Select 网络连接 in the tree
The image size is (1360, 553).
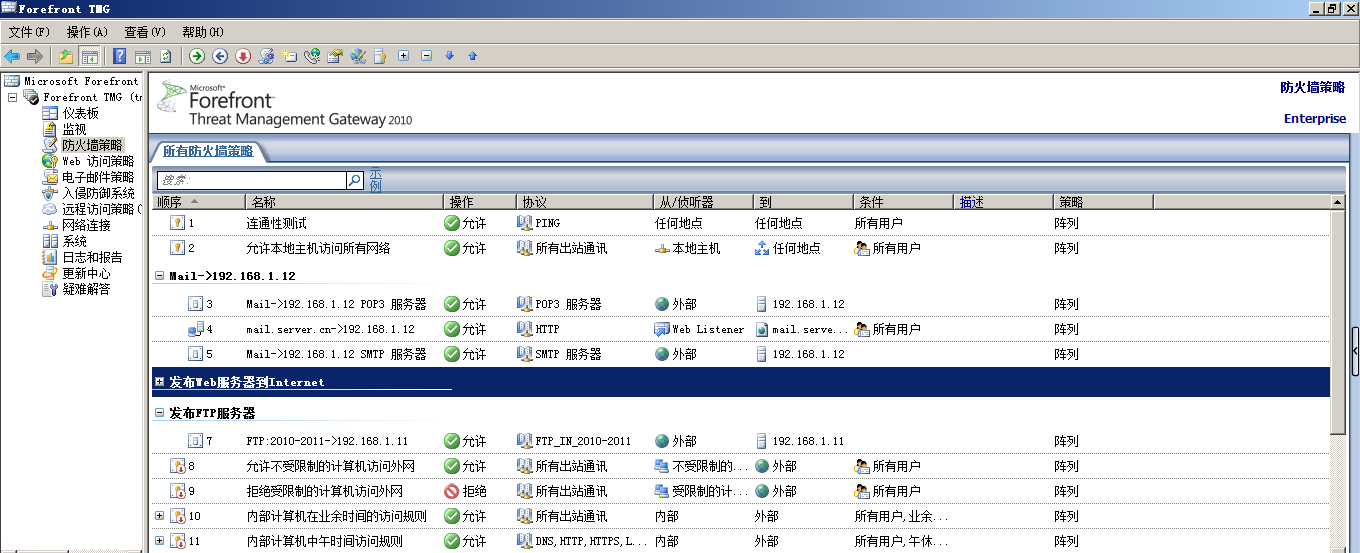[87, 225]
